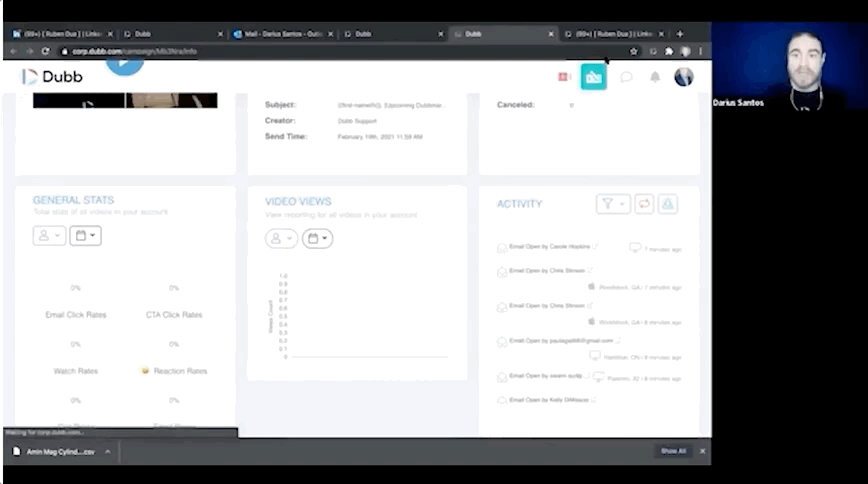The height and width of the screenshot is (484, 868).
Task: Switch to the Dubb tab after Mail tab
Action: coord(393,34)
